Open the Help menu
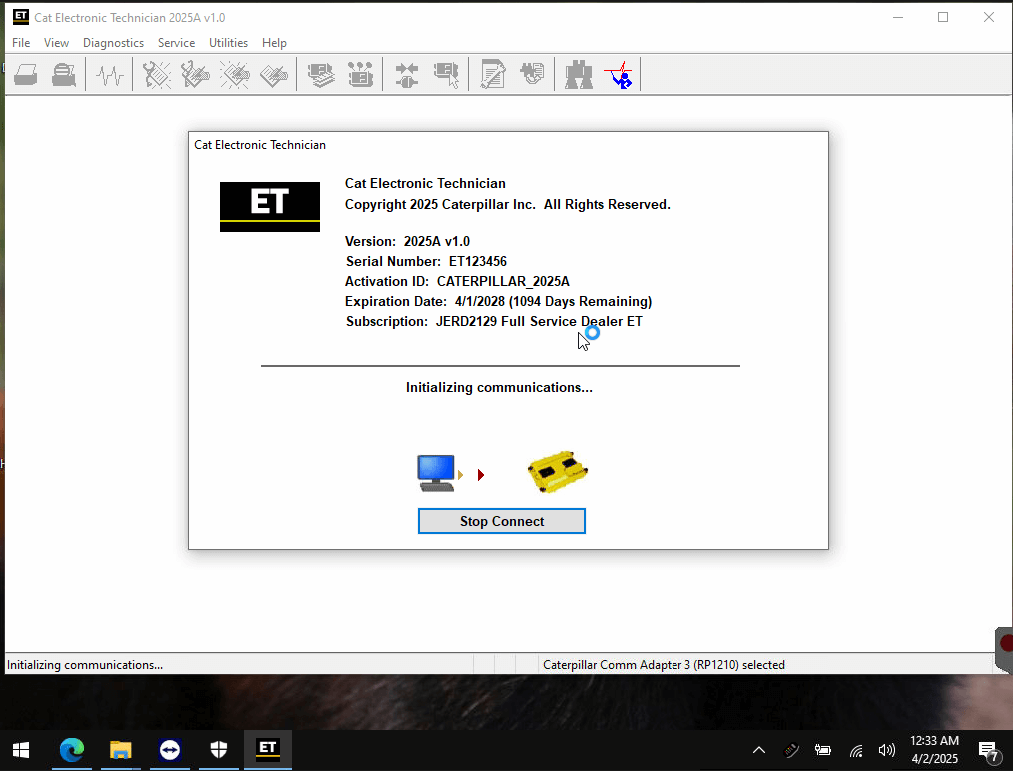 click(x=274, y=43)
